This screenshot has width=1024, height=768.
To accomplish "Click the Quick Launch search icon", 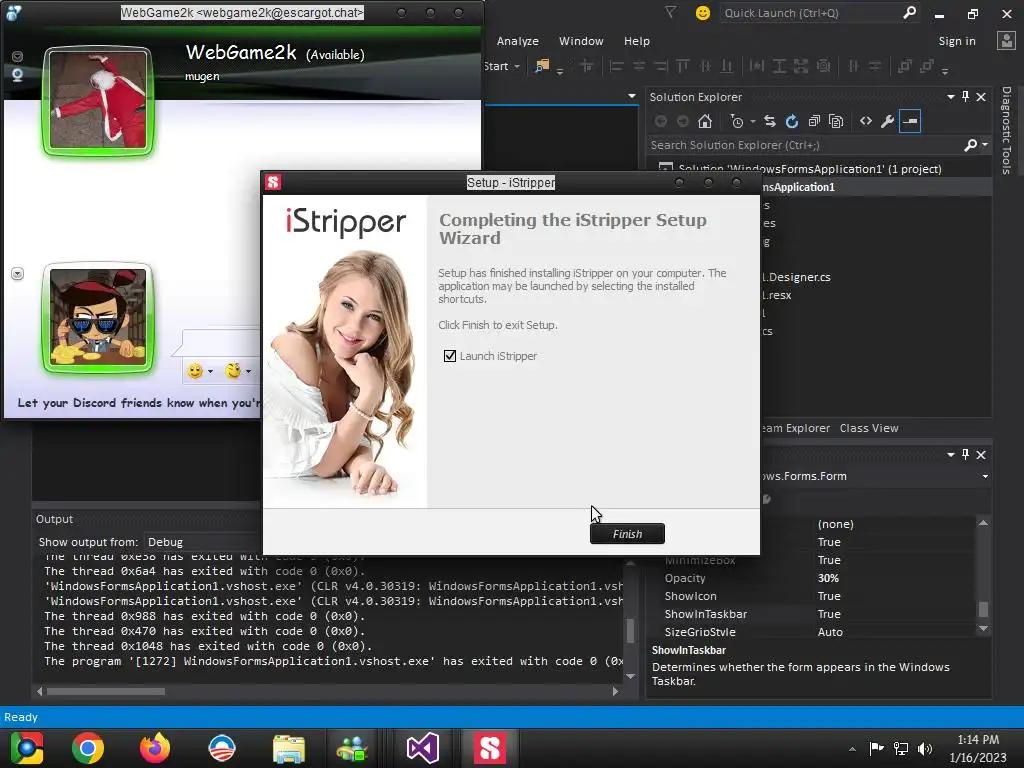I will coord(910,13).
